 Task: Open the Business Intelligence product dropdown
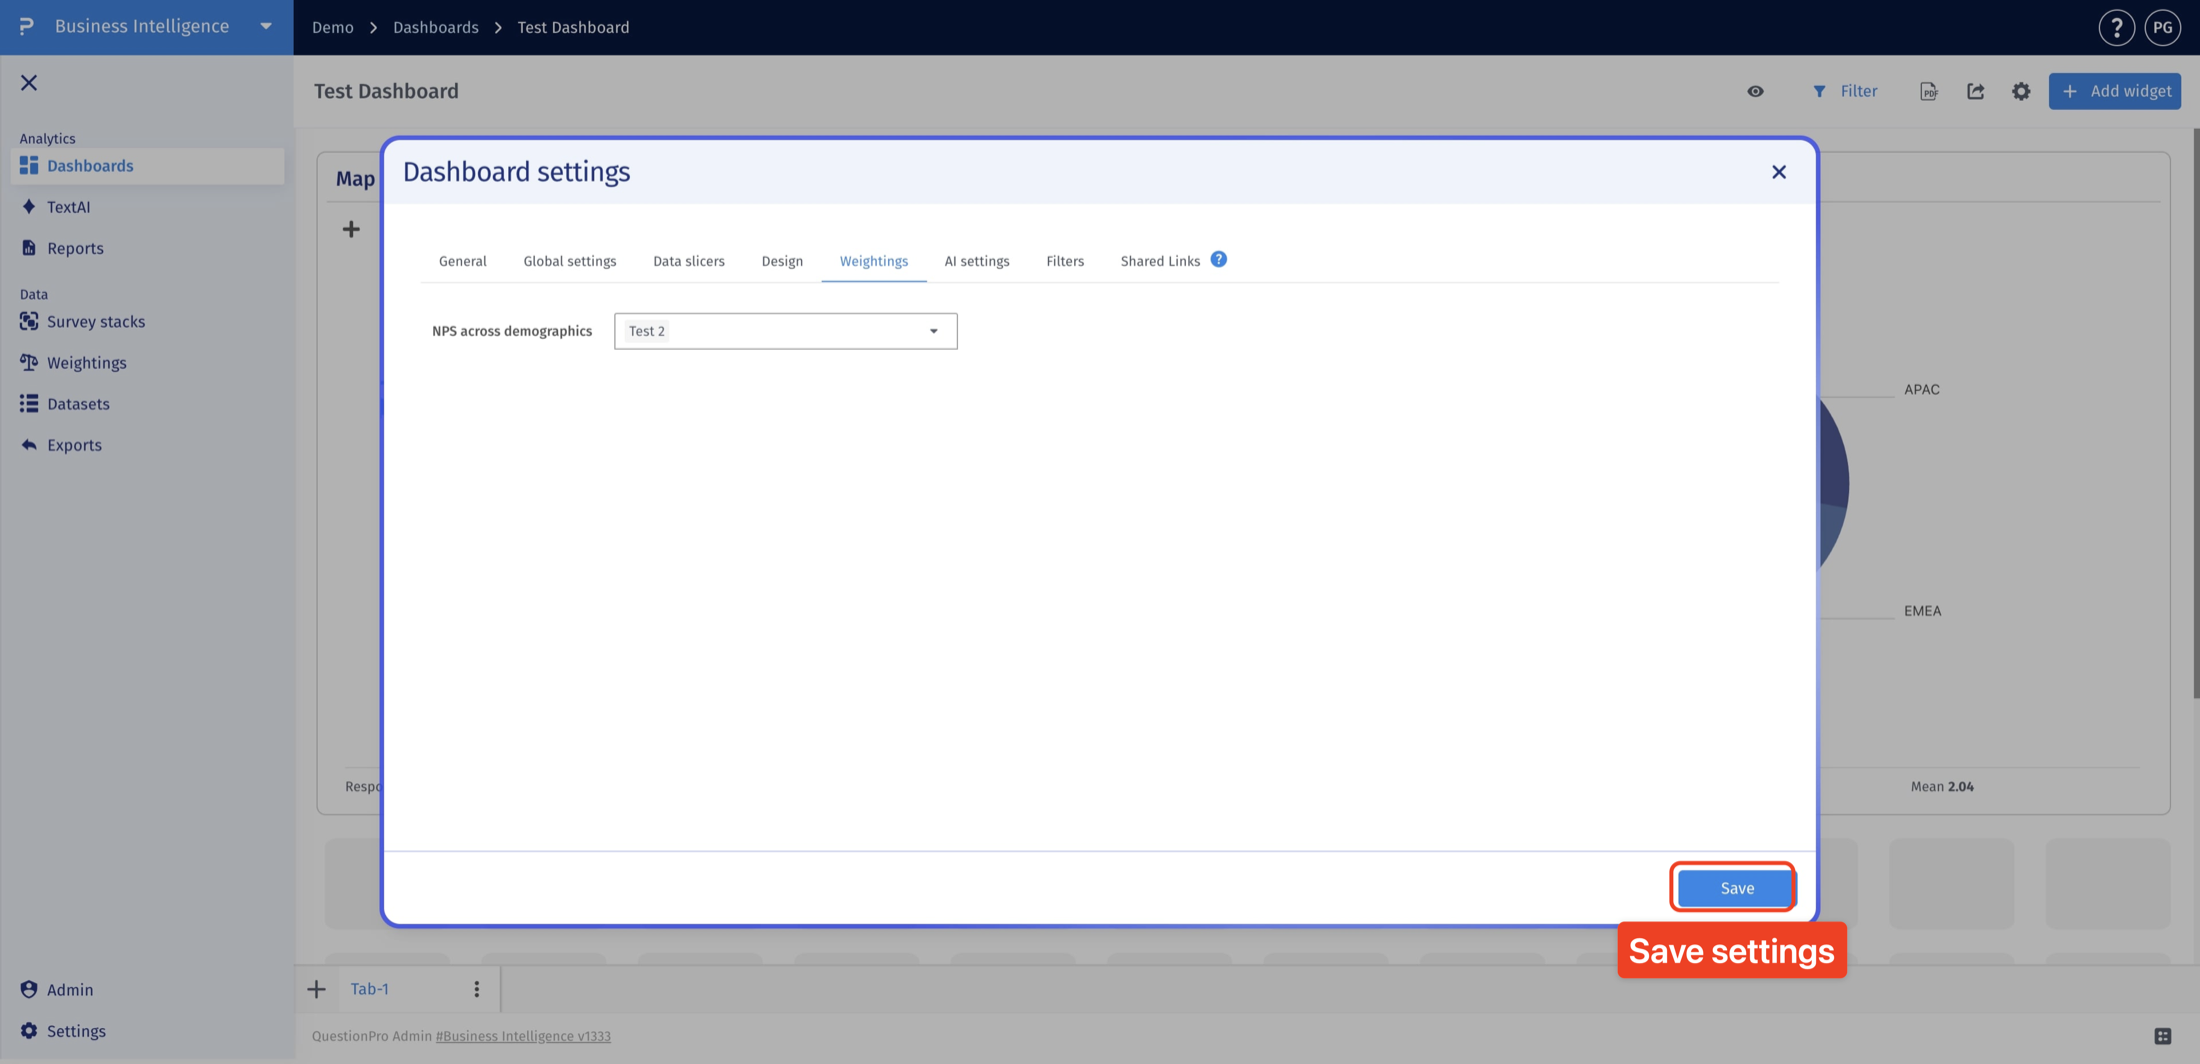pos(266,27)
